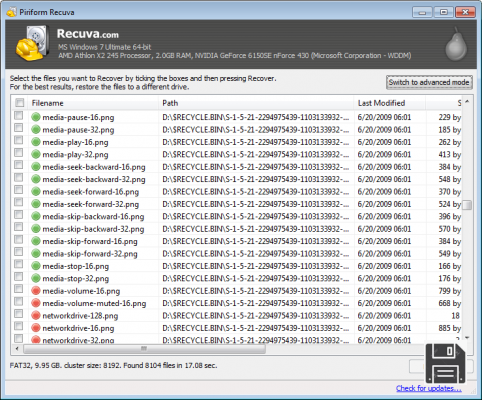
Task: Click the green status dot for media-play-16.png
Action: [36, 142]
